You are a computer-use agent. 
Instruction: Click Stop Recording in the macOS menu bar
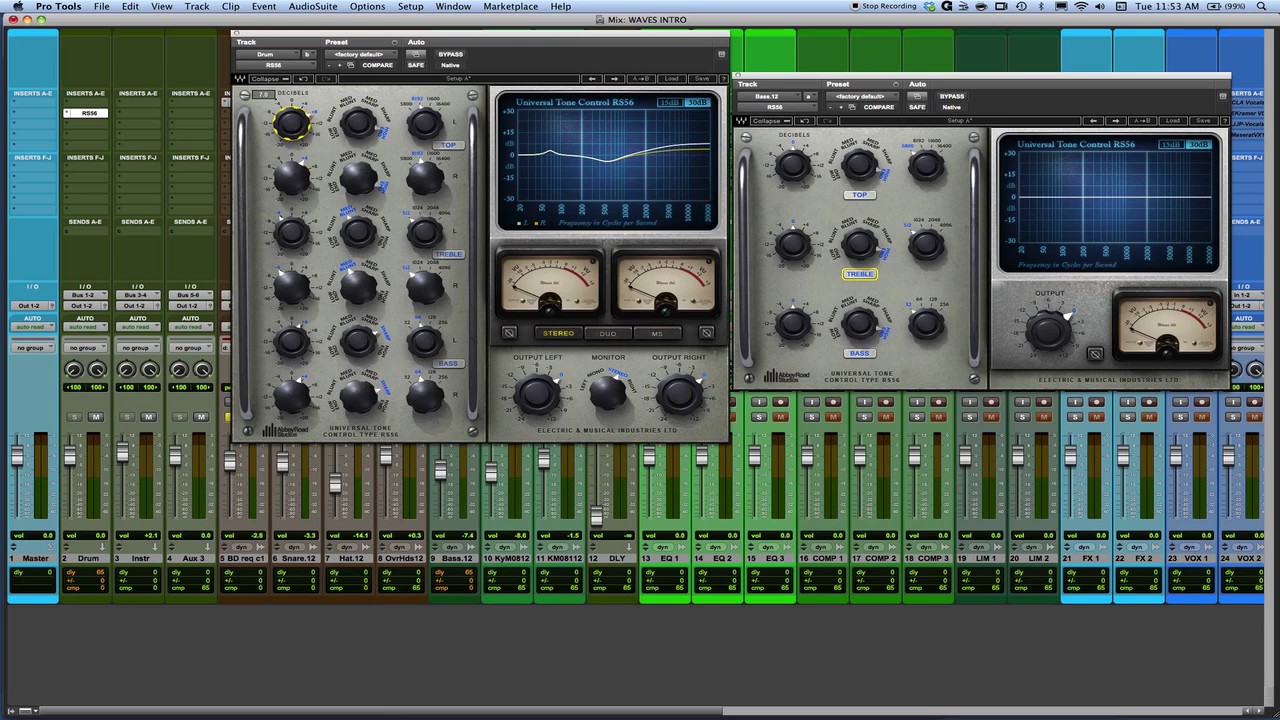point(883,6)
